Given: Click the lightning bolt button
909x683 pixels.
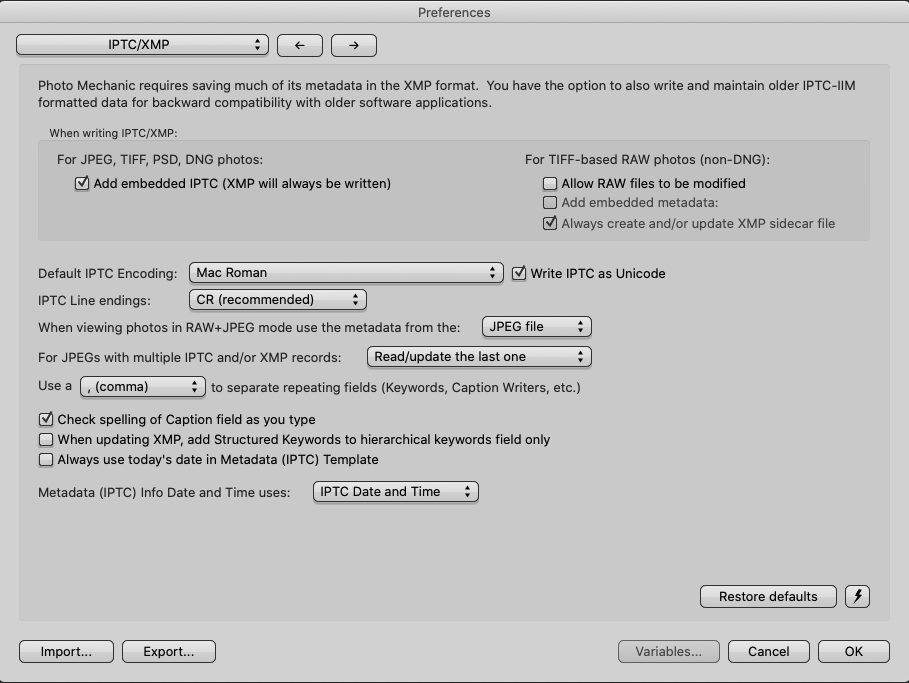Looking at the screenshot, I should pyautogui.click(x=857, y=597).
